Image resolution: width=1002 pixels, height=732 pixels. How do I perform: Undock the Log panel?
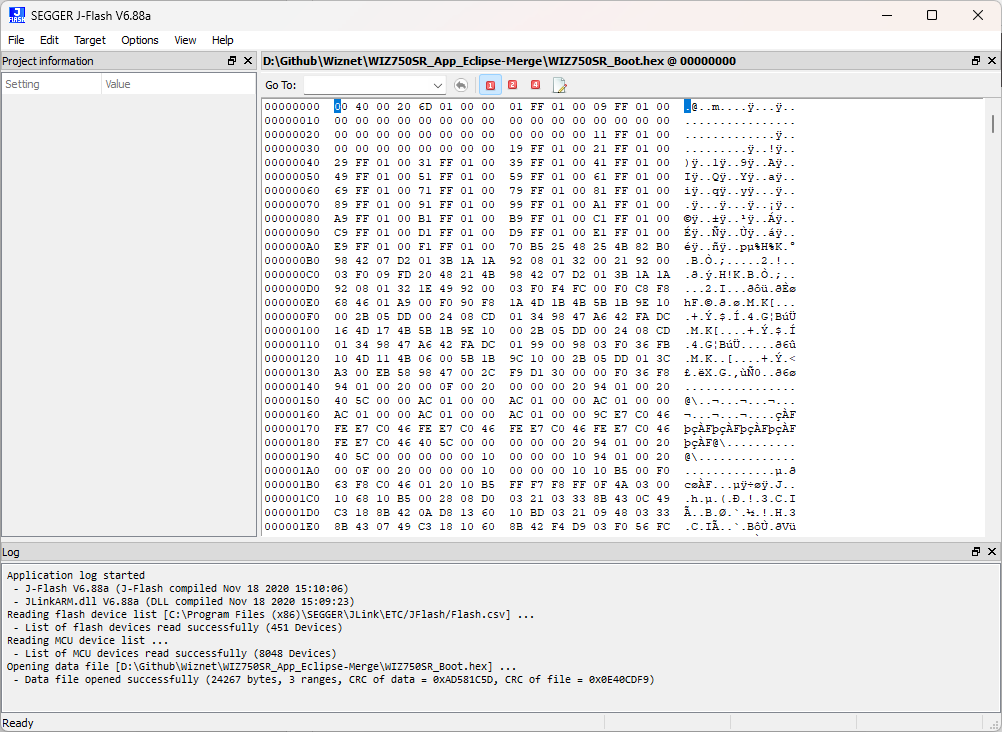(976, 552)
